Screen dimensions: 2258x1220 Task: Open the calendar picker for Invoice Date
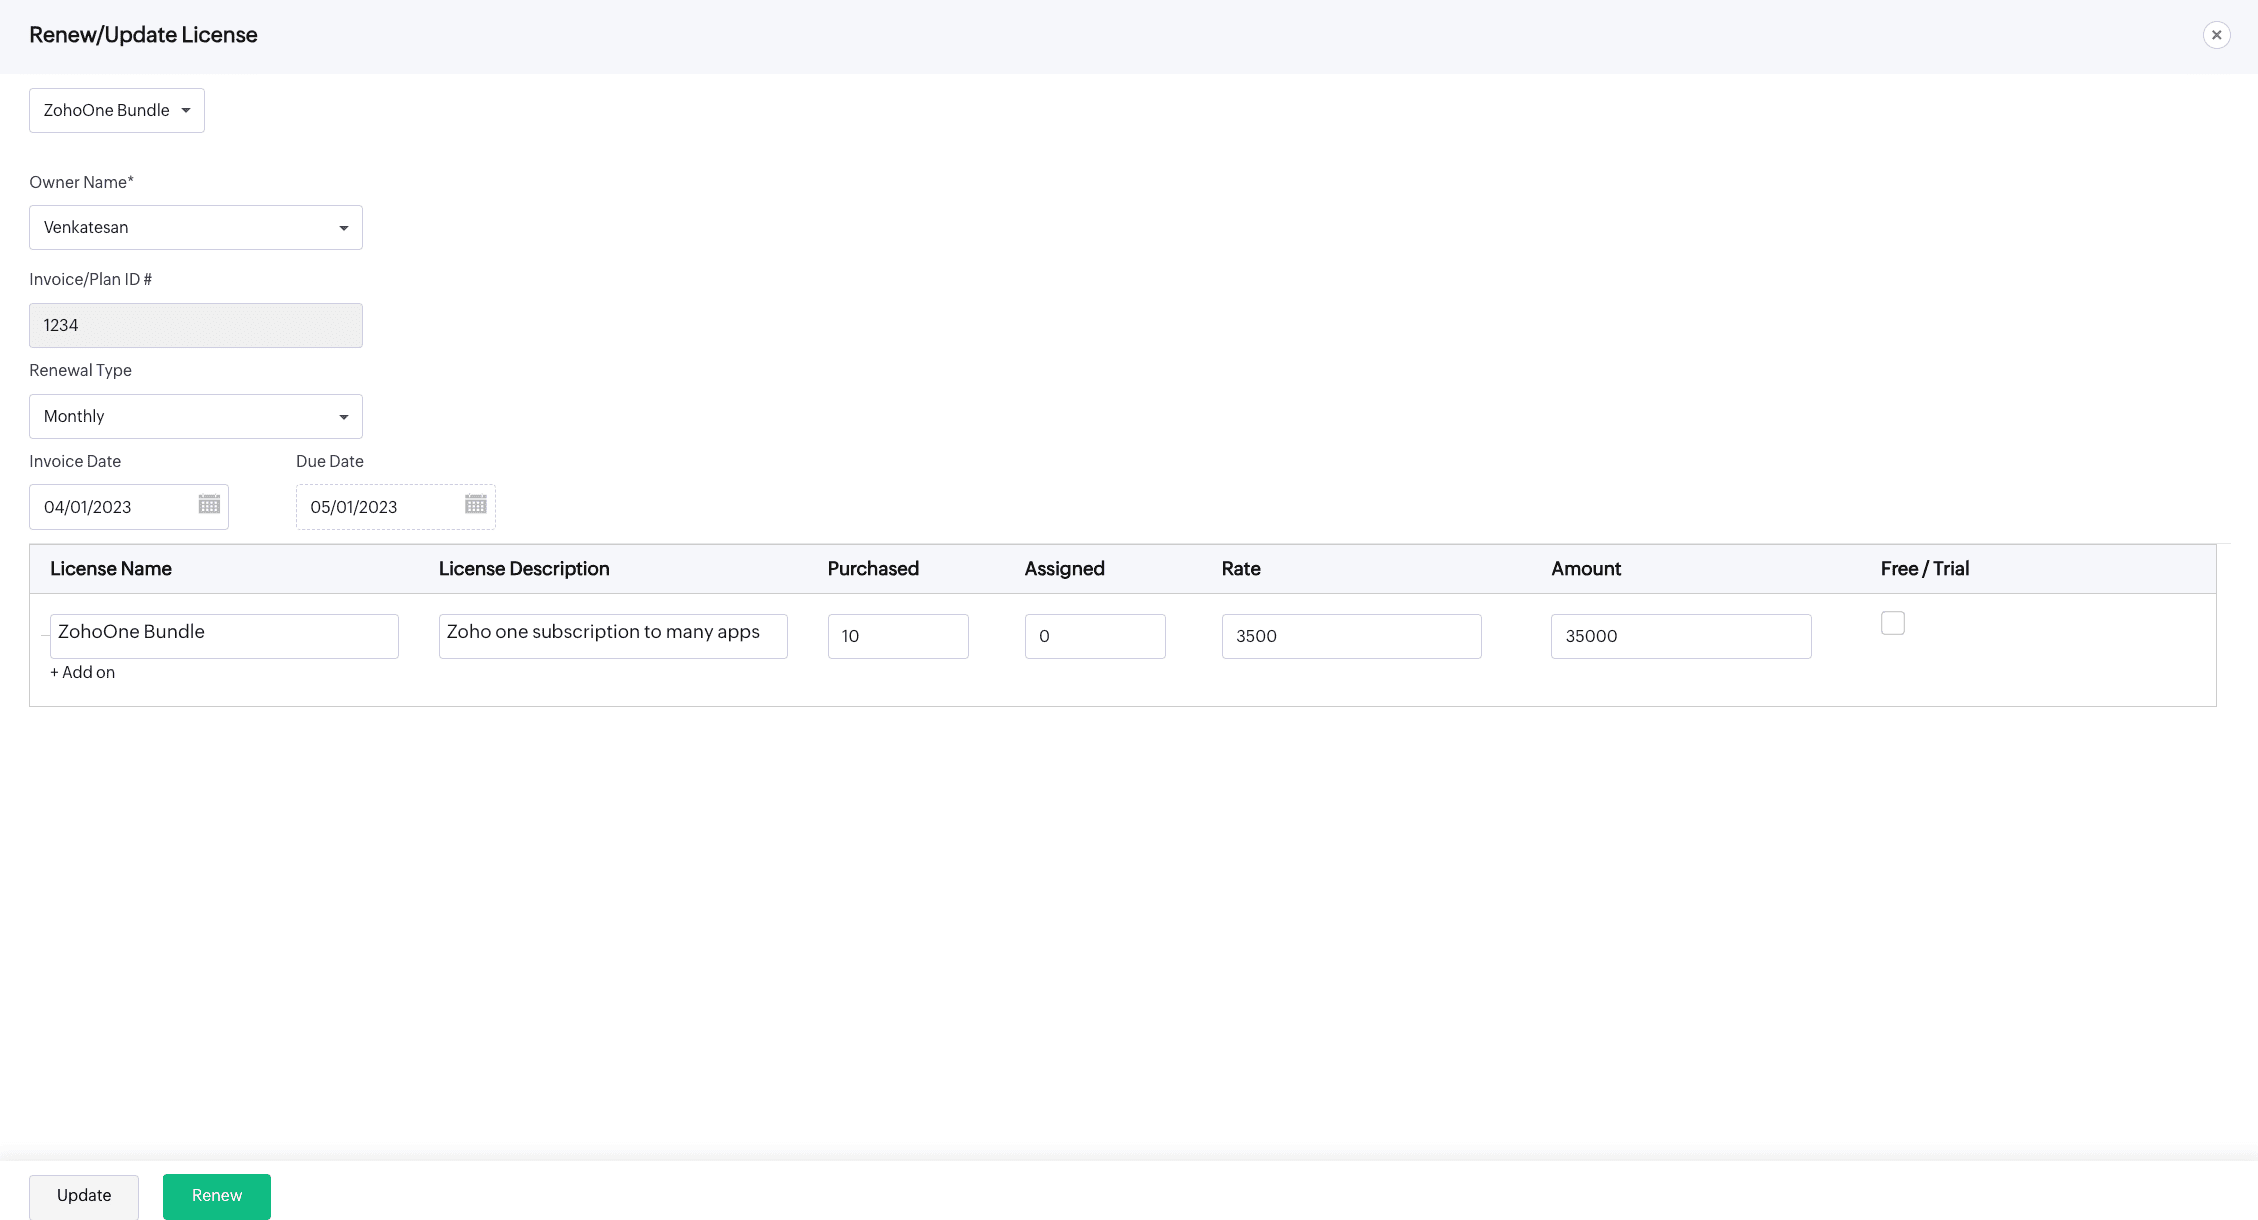(x=208, y=506)
